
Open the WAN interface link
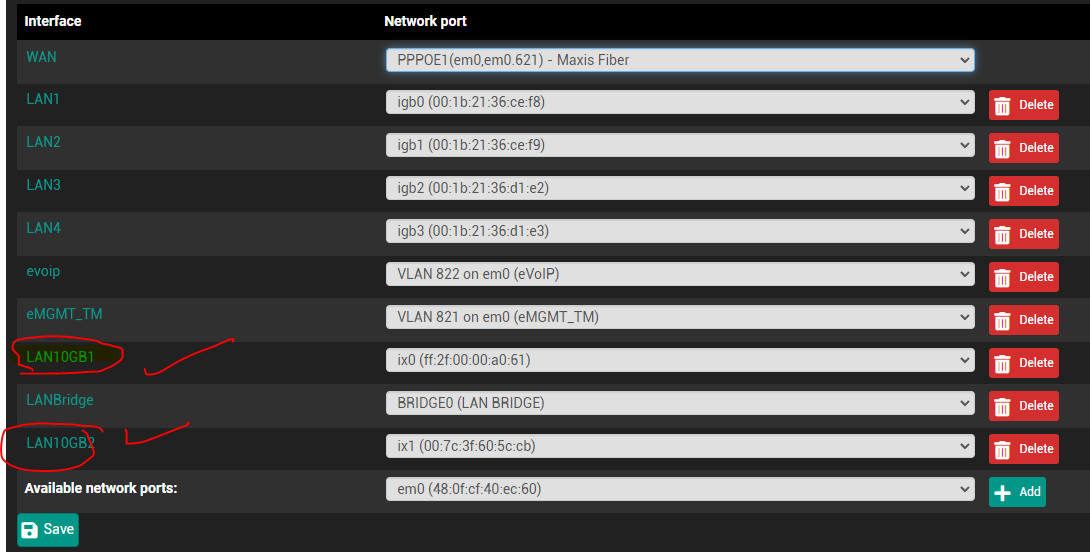tap(41, 56)
